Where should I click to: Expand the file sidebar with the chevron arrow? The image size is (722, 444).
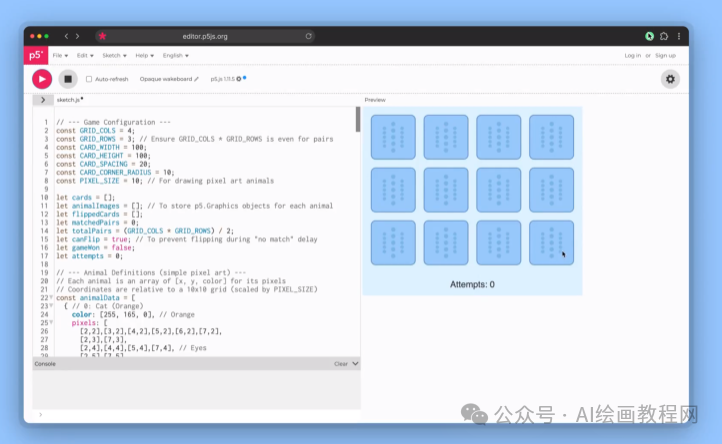pyautogui.click(x=43, y=100)
